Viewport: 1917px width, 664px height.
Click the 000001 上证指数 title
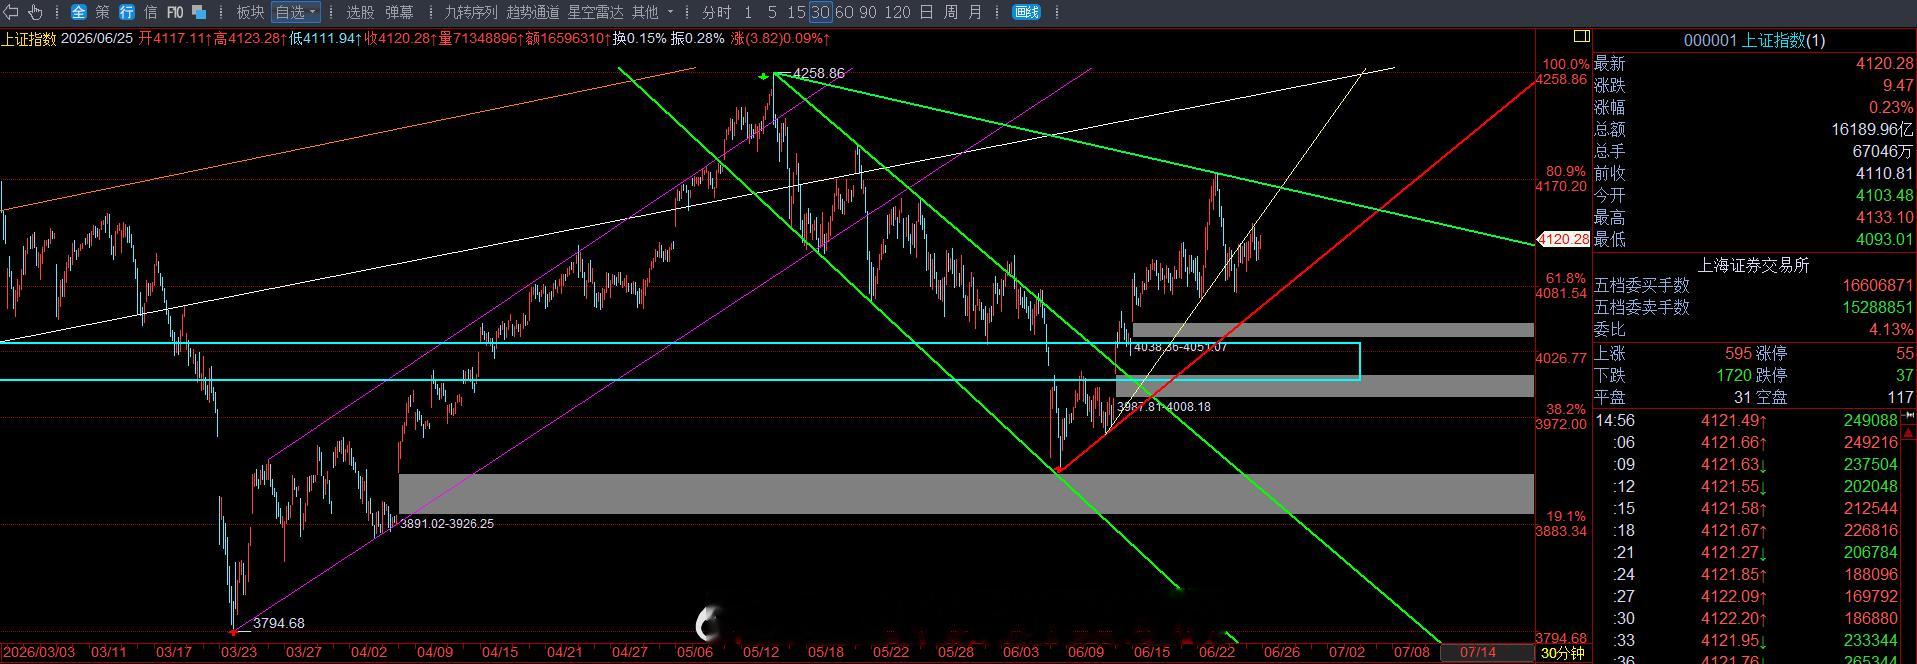coord(1754,40)
